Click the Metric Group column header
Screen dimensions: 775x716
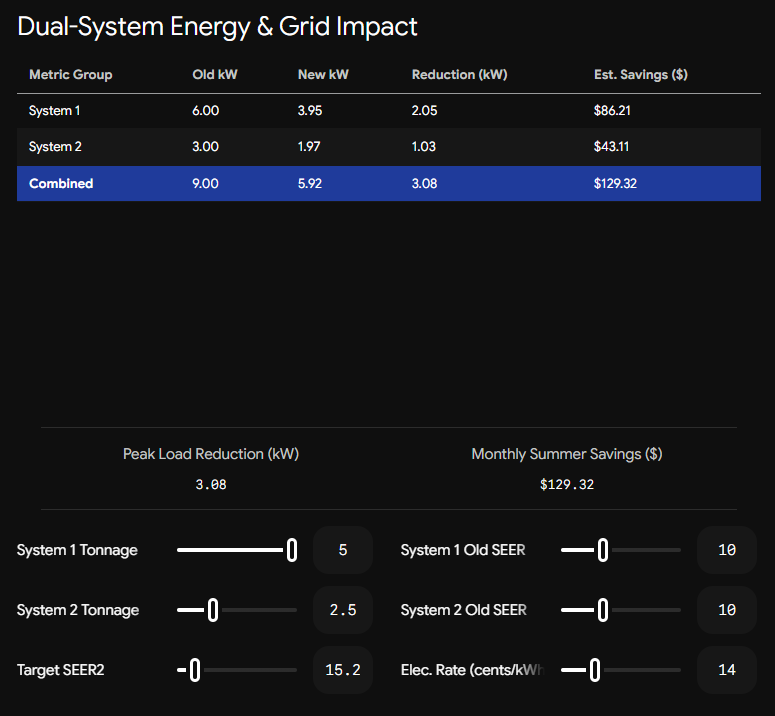click(71, 75)
